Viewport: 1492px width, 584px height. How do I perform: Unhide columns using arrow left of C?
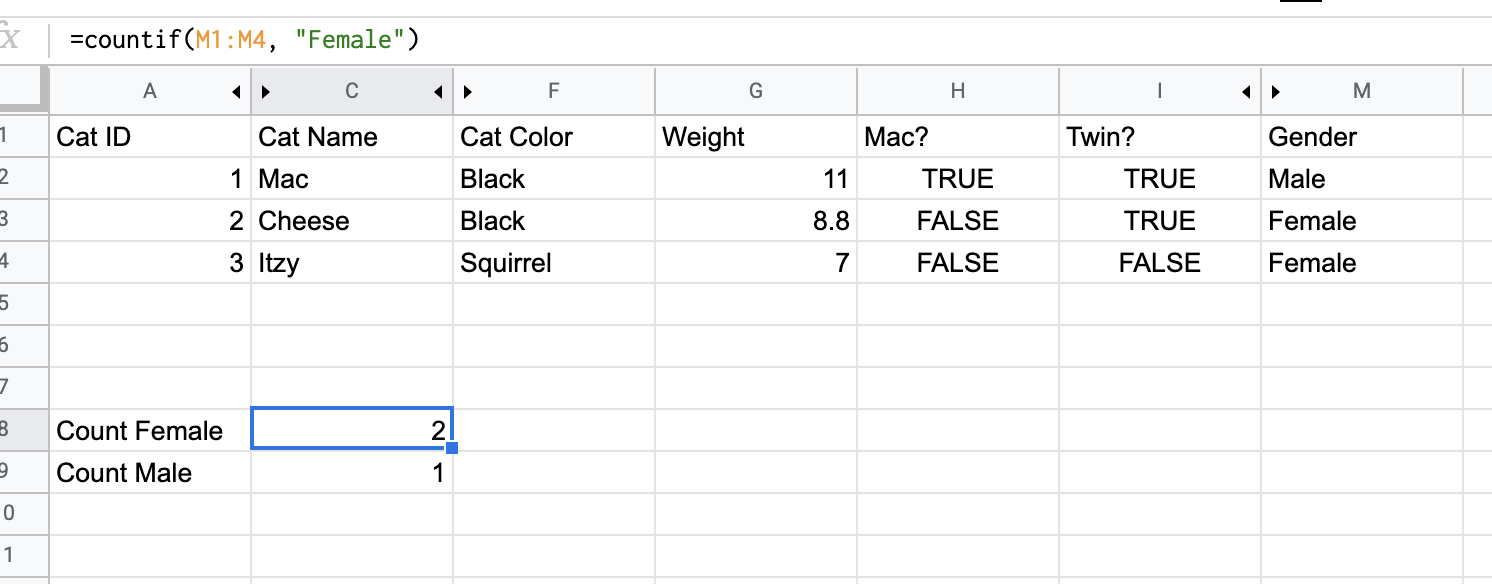(x=266, y=92)
